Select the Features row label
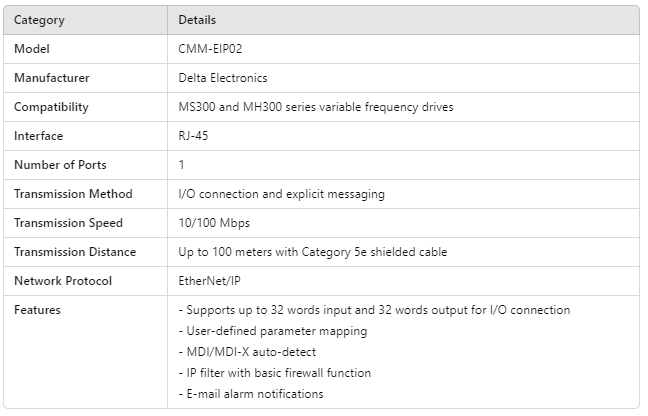The image size is (648, 416). click(x=37, y=310)
